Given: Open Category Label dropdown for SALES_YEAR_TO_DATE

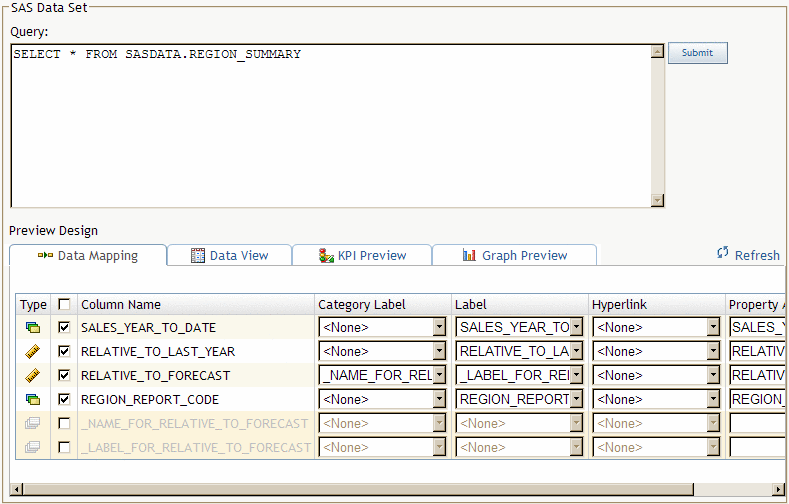Looking at the screenshot, I should pos(439,327).
